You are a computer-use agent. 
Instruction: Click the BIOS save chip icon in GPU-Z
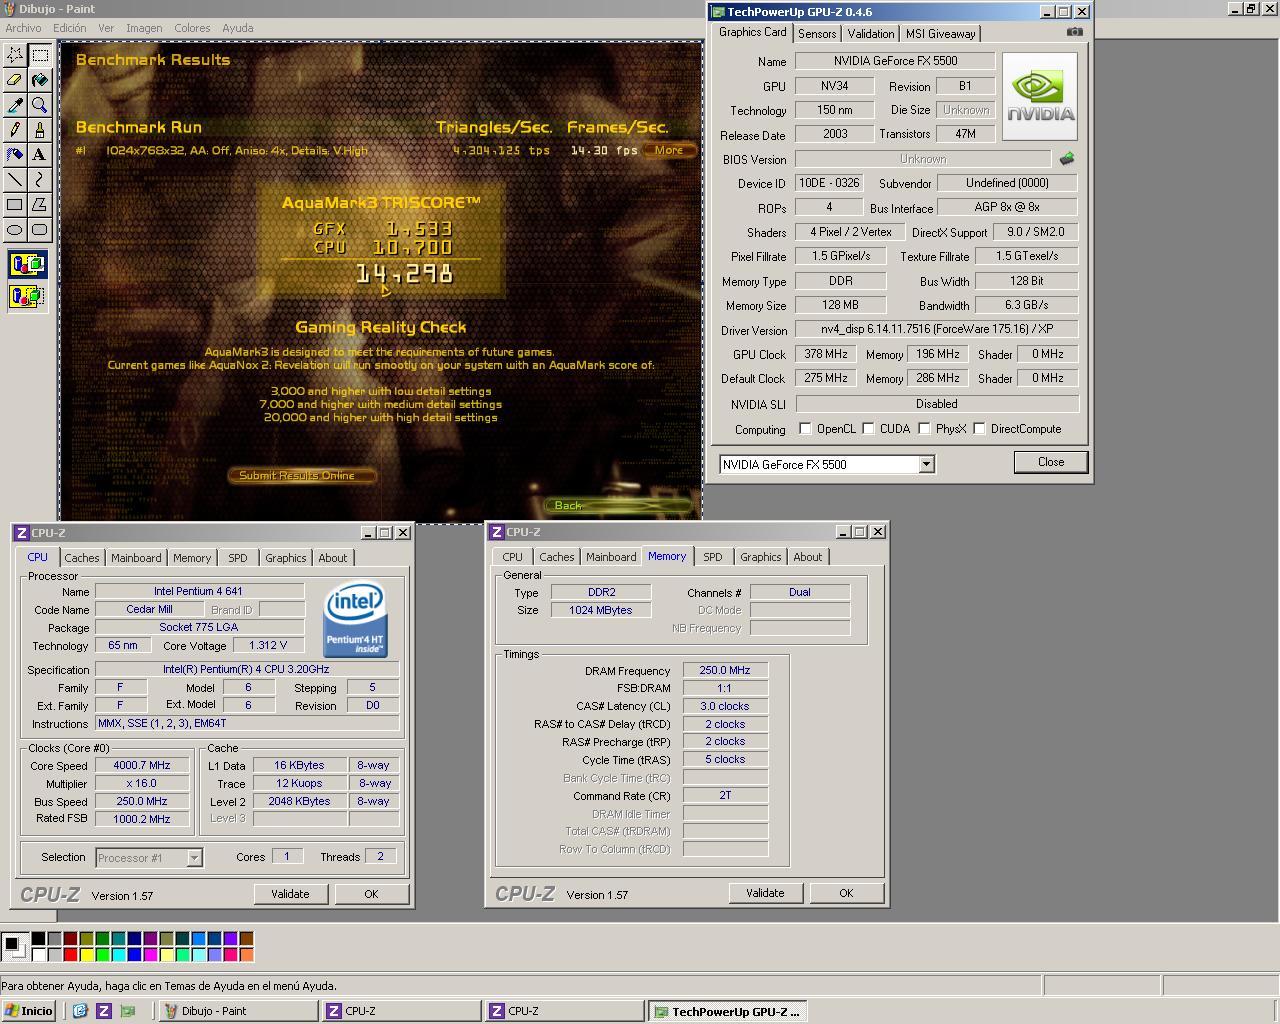1067,159
